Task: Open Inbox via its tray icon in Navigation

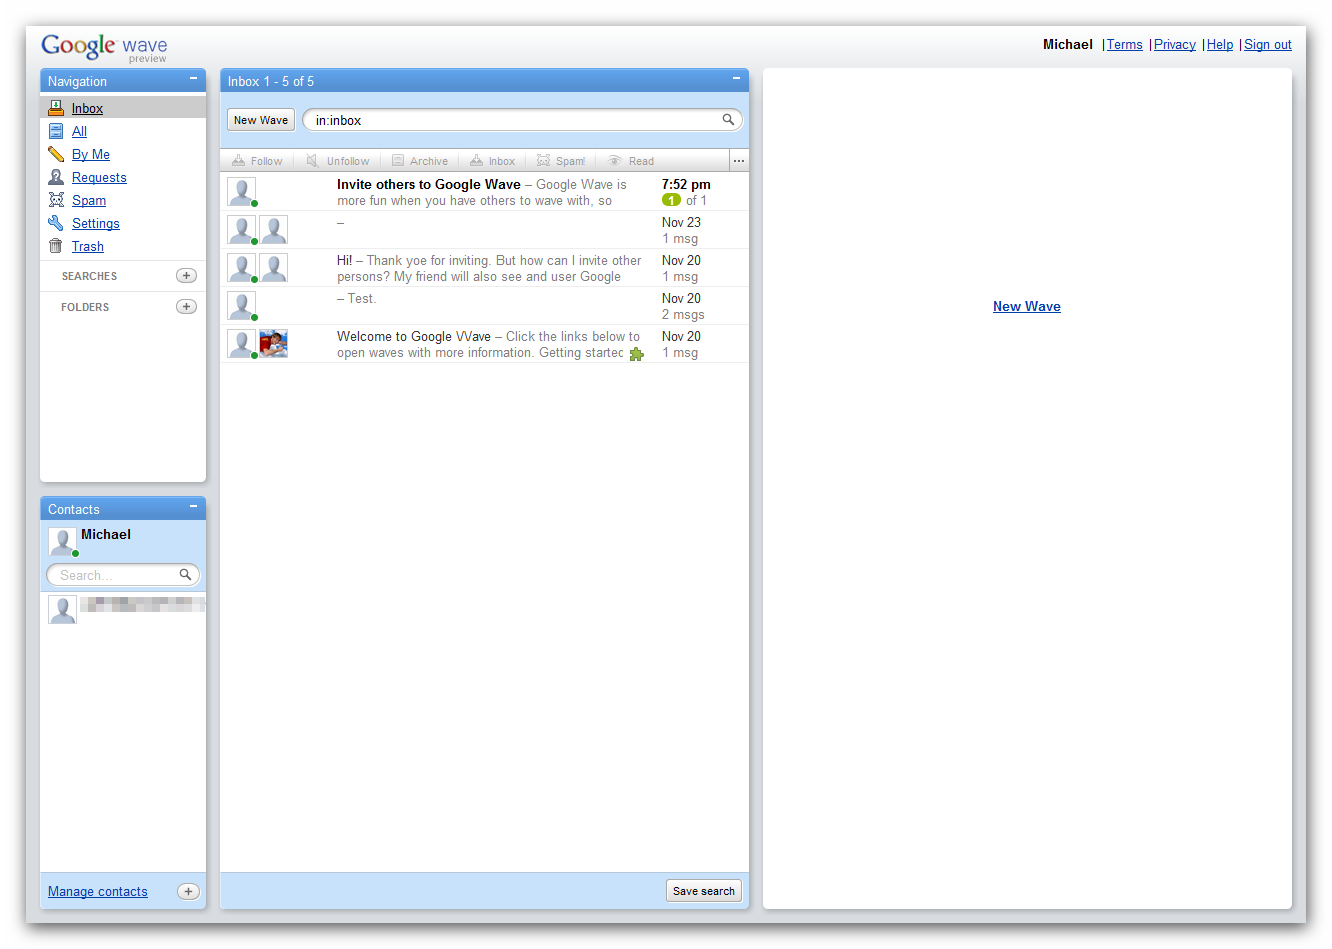Action: click(56, 108)
